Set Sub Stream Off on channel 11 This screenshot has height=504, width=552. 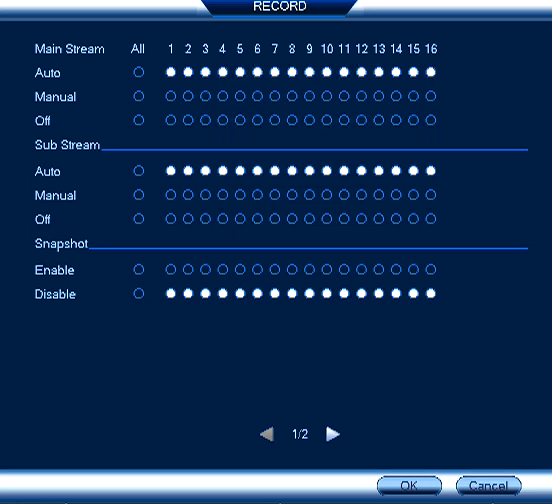(x=344, y=219)
